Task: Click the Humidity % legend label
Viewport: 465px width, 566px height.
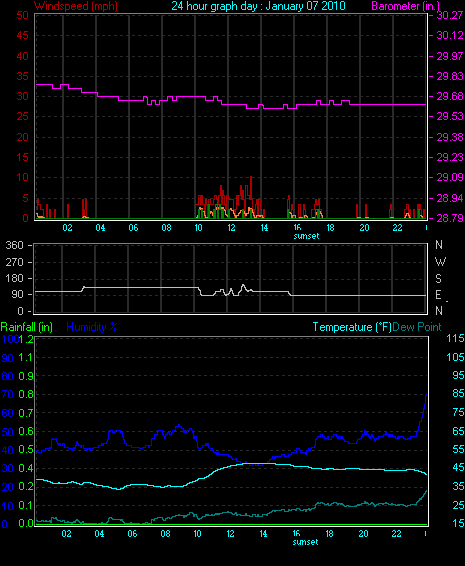Action: point(92,327)
